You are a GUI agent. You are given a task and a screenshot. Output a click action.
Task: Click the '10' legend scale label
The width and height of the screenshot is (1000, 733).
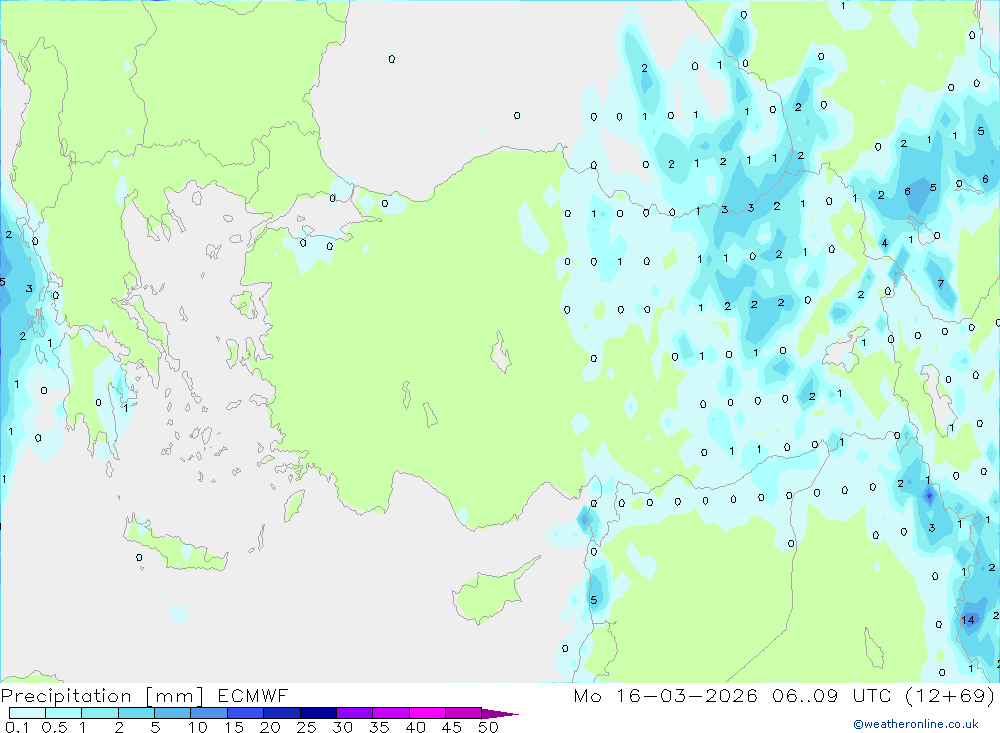click(x=198, y=727)
